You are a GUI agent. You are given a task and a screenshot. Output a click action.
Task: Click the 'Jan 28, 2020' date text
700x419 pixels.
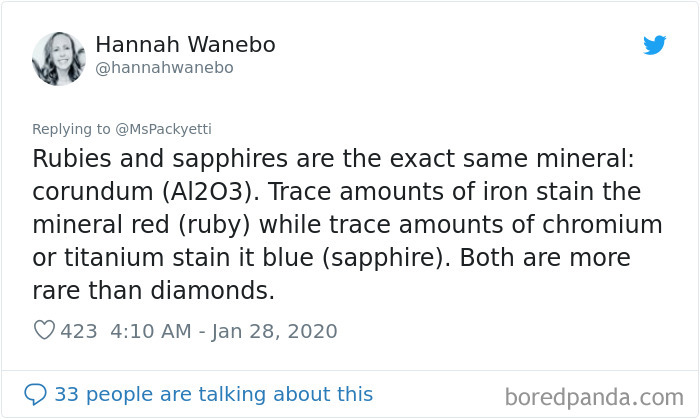tap(274, 331)
